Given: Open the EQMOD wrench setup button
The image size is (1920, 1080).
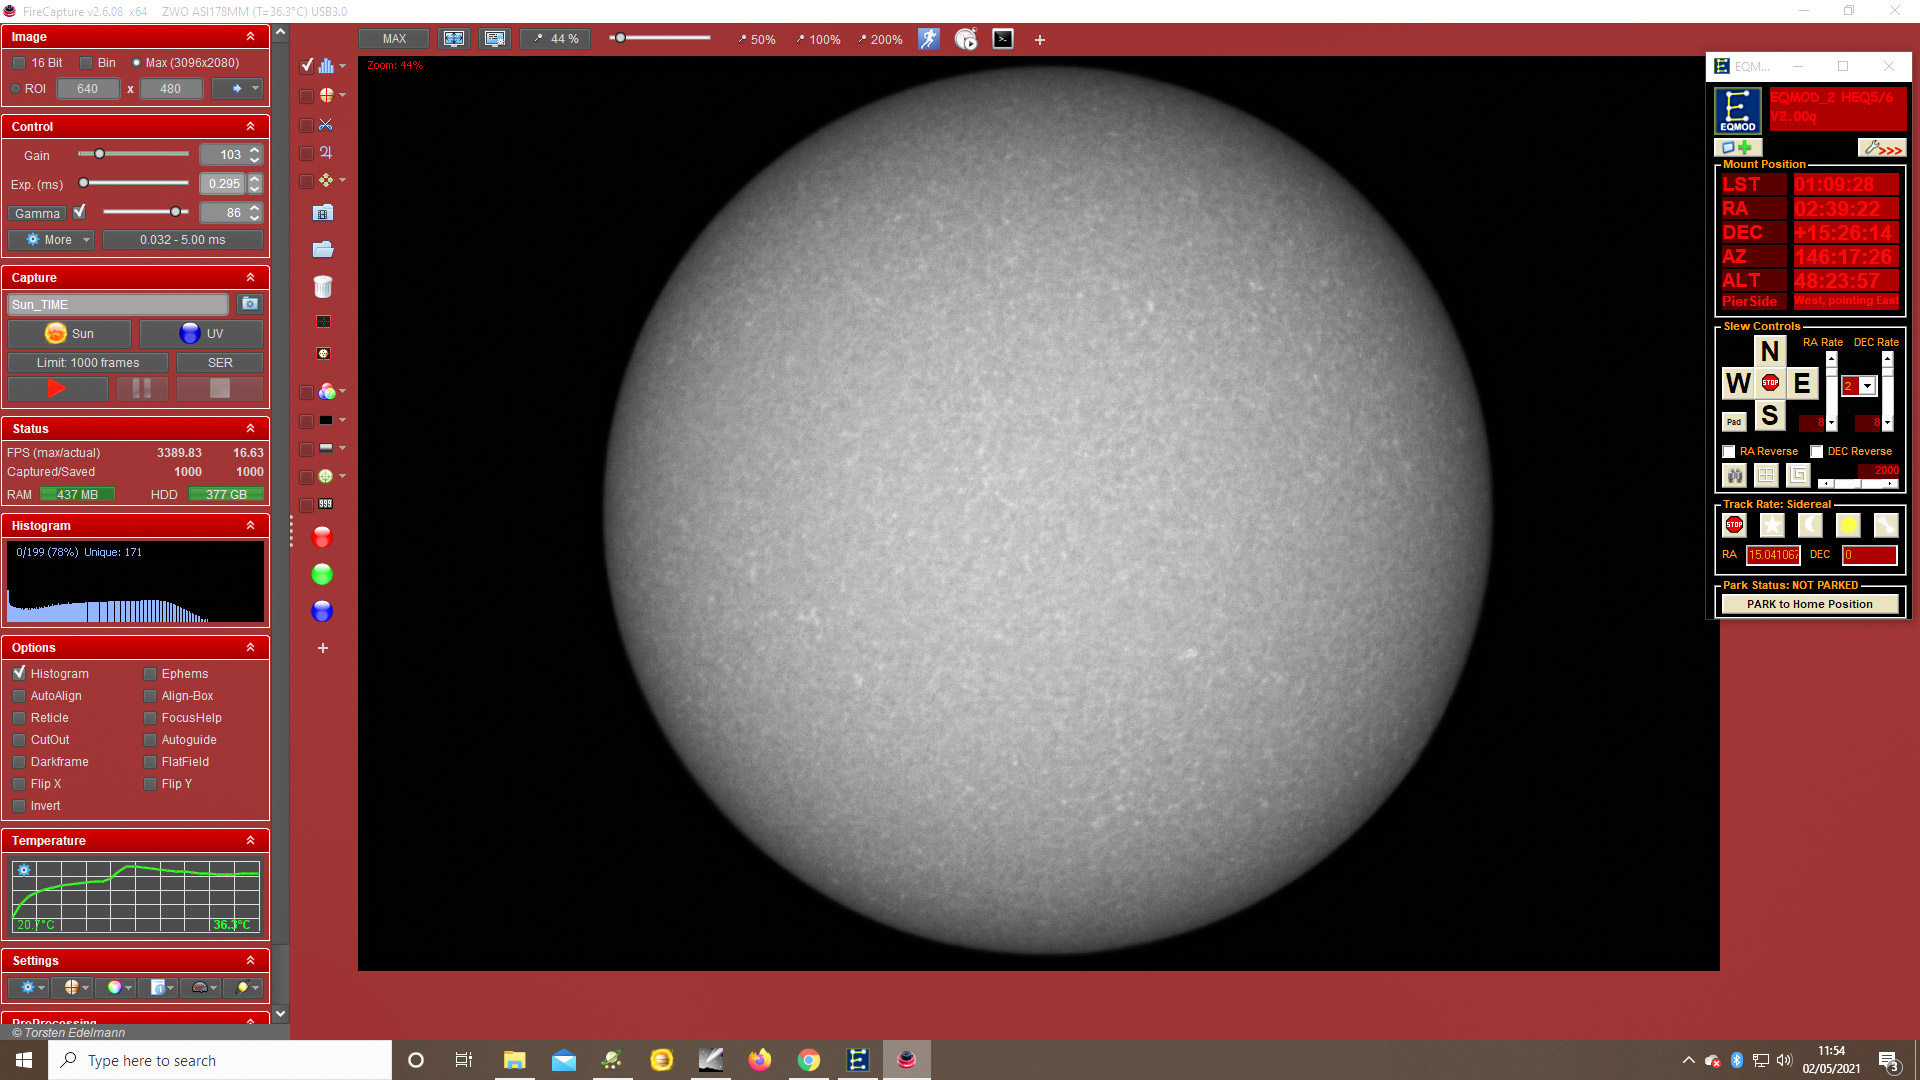Looking at the screenshot, I should click(1882, 148).
